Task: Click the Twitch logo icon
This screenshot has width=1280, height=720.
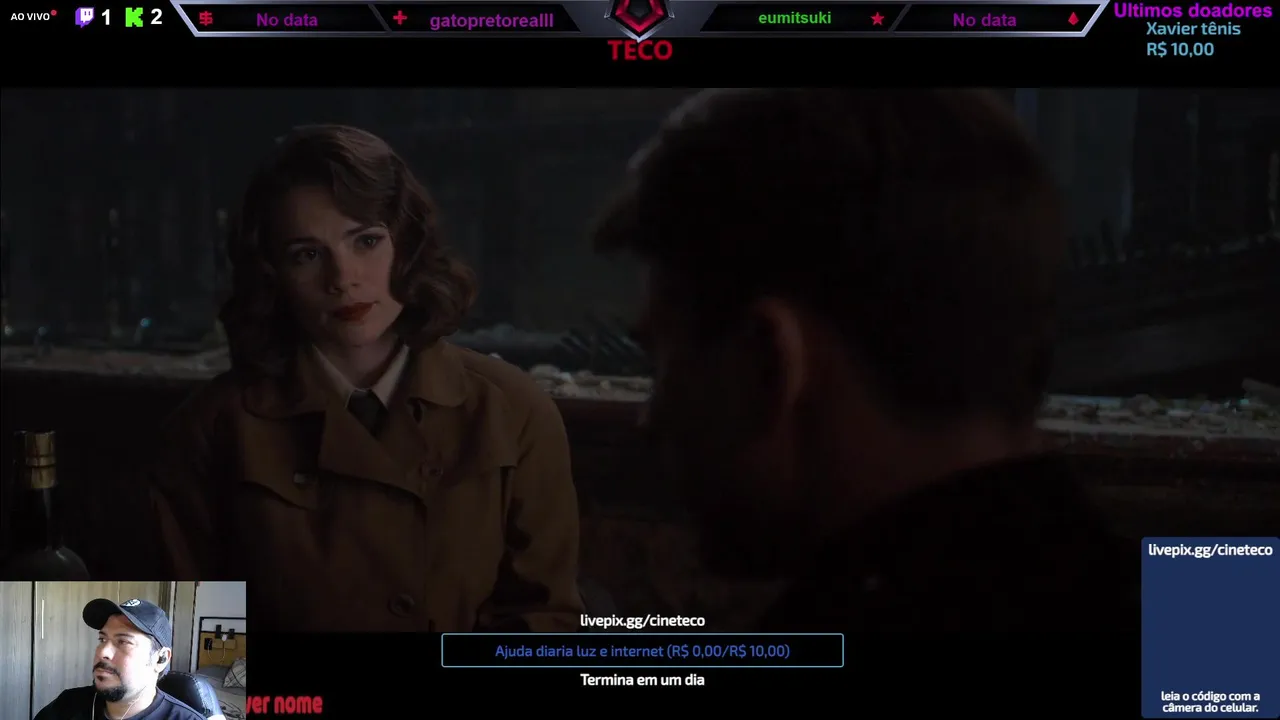Action: [85, 17]
